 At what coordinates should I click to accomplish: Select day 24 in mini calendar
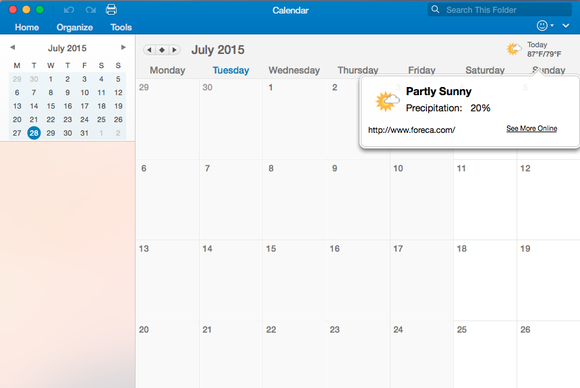pos(84,119)
